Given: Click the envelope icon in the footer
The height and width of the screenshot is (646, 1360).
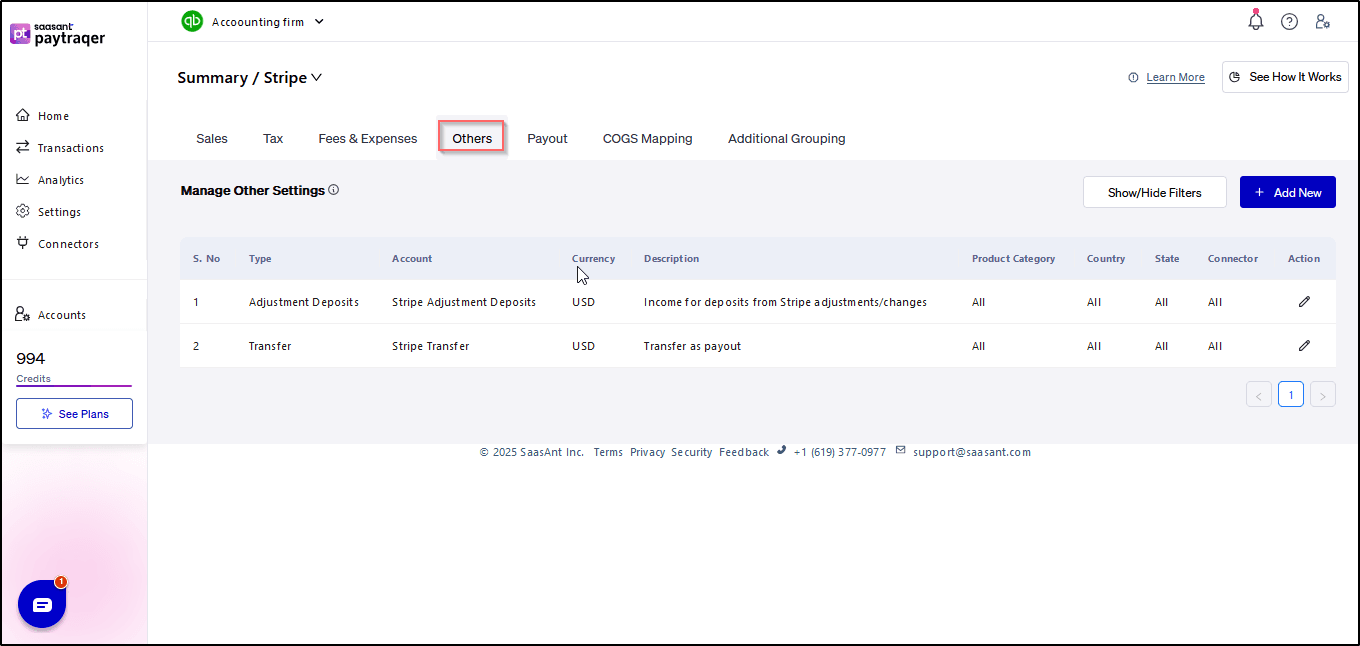Looking at the screenshot, I should [x=900, y=451].
